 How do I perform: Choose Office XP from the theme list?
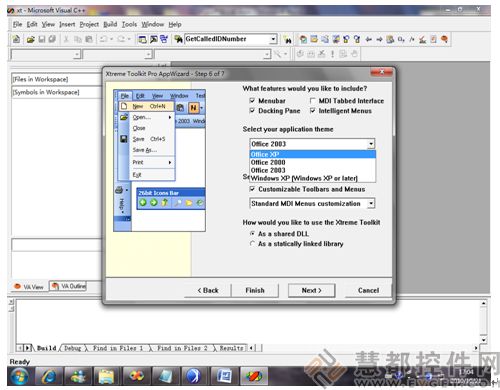click(313, 154)
